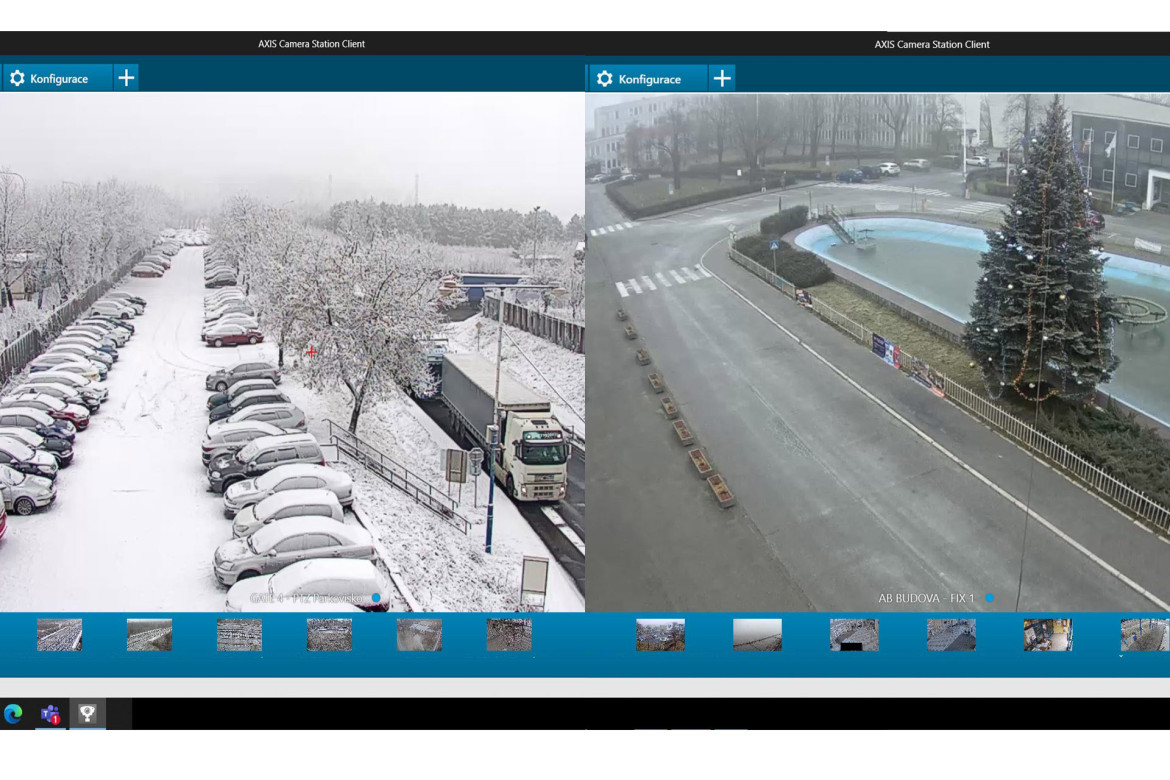Select the third camera thumbnail in the left strip
The image size is (1170, 780).
(239, 635)
